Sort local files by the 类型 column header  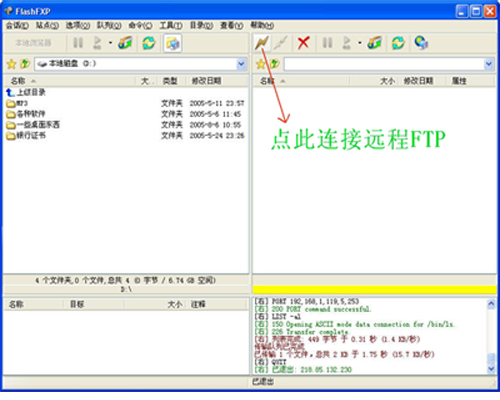tap(170, 81)
